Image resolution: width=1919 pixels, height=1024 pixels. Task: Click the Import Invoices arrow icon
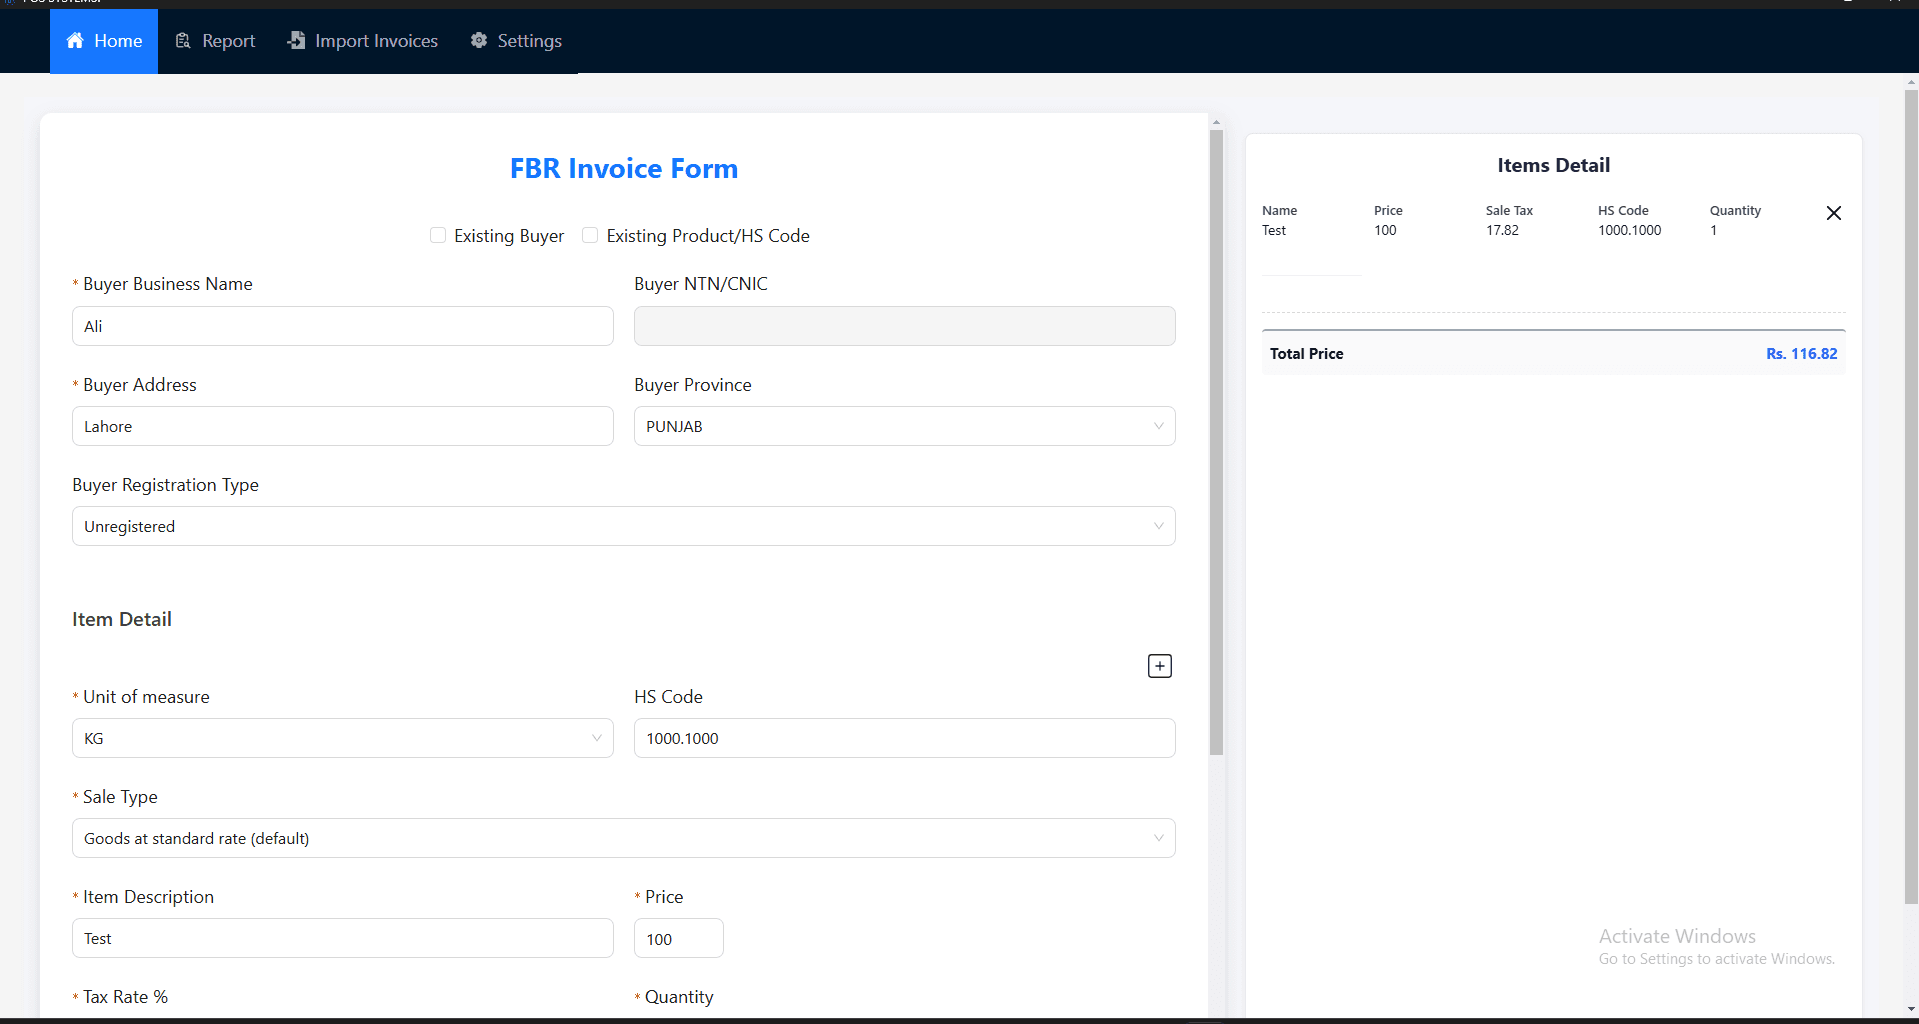[297, 41]
